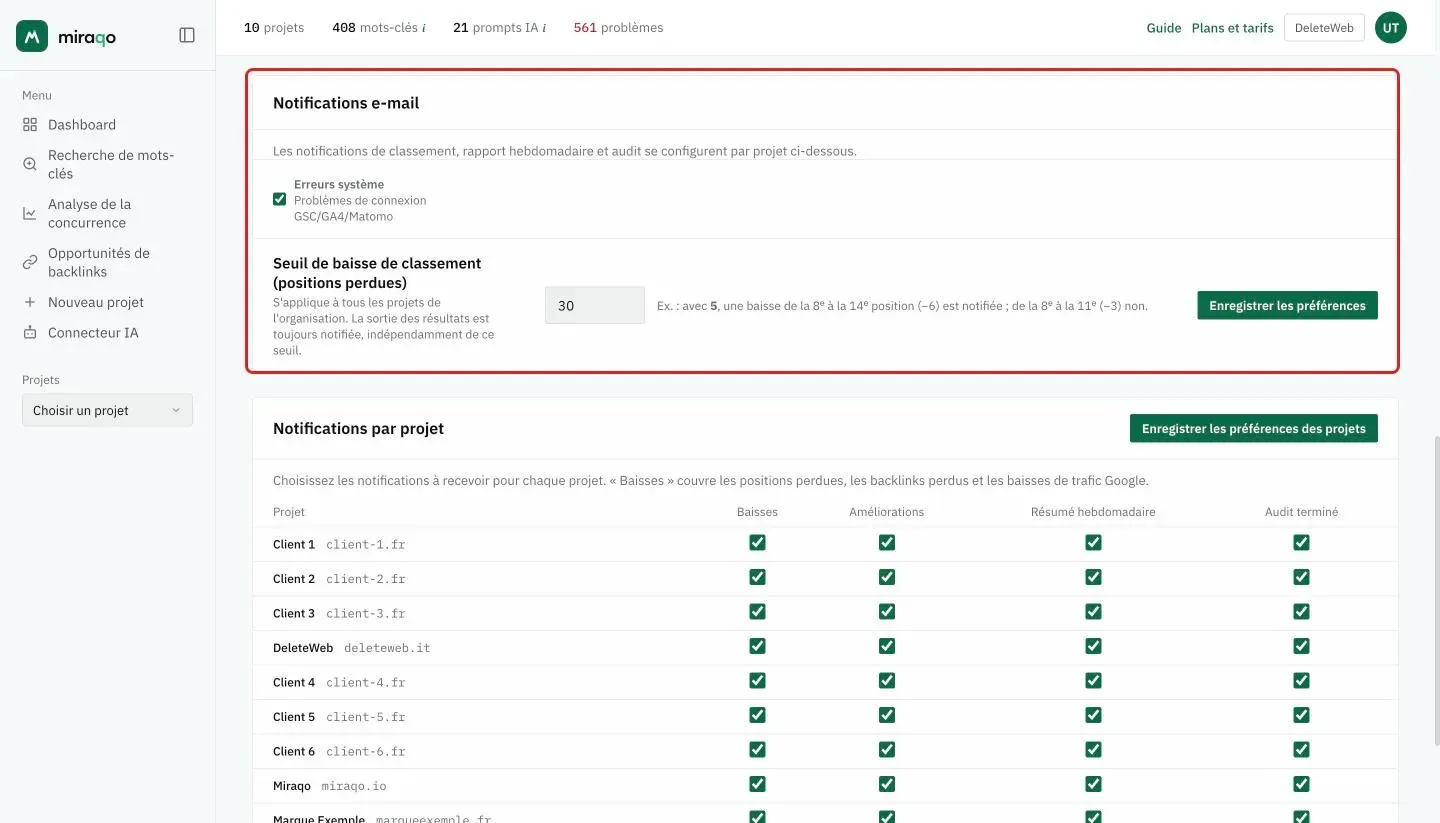1440x823 pixels.
Task: Open the Choisir un projet dropdown
Action: (x=107, y=410)
